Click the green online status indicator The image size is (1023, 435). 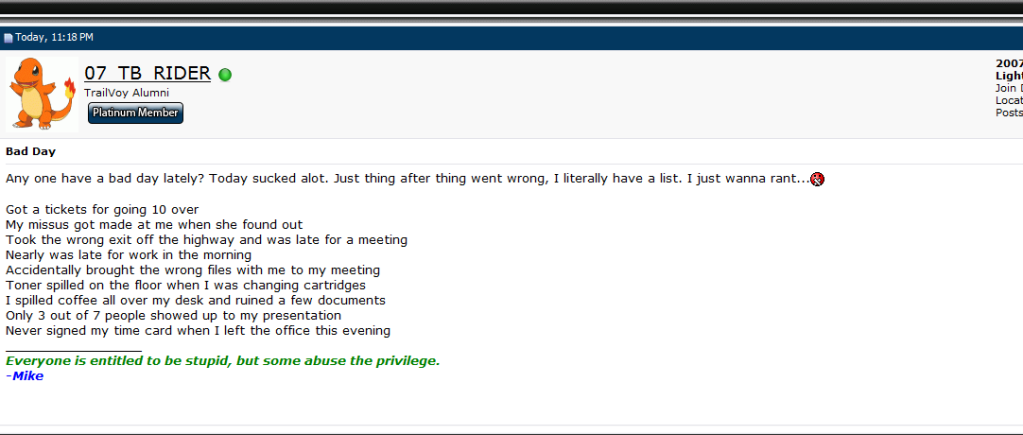point(225,74)
